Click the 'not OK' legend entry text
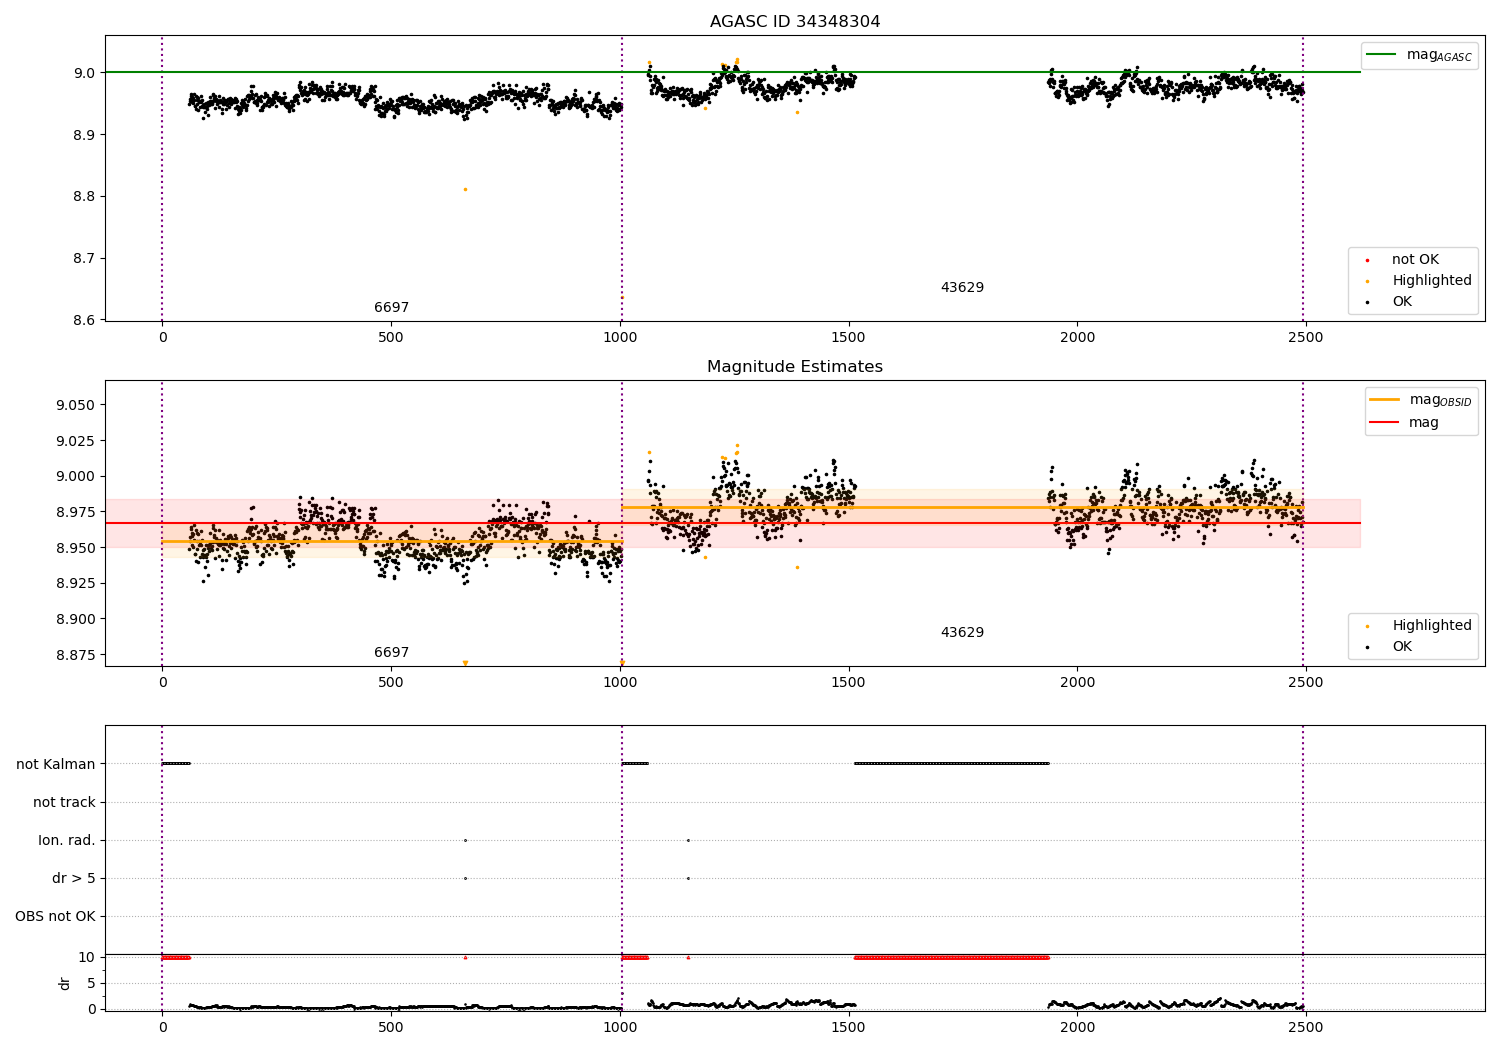Image resolution: width=1500 pixels, height=1050 pixels. tap(1415, 260)
